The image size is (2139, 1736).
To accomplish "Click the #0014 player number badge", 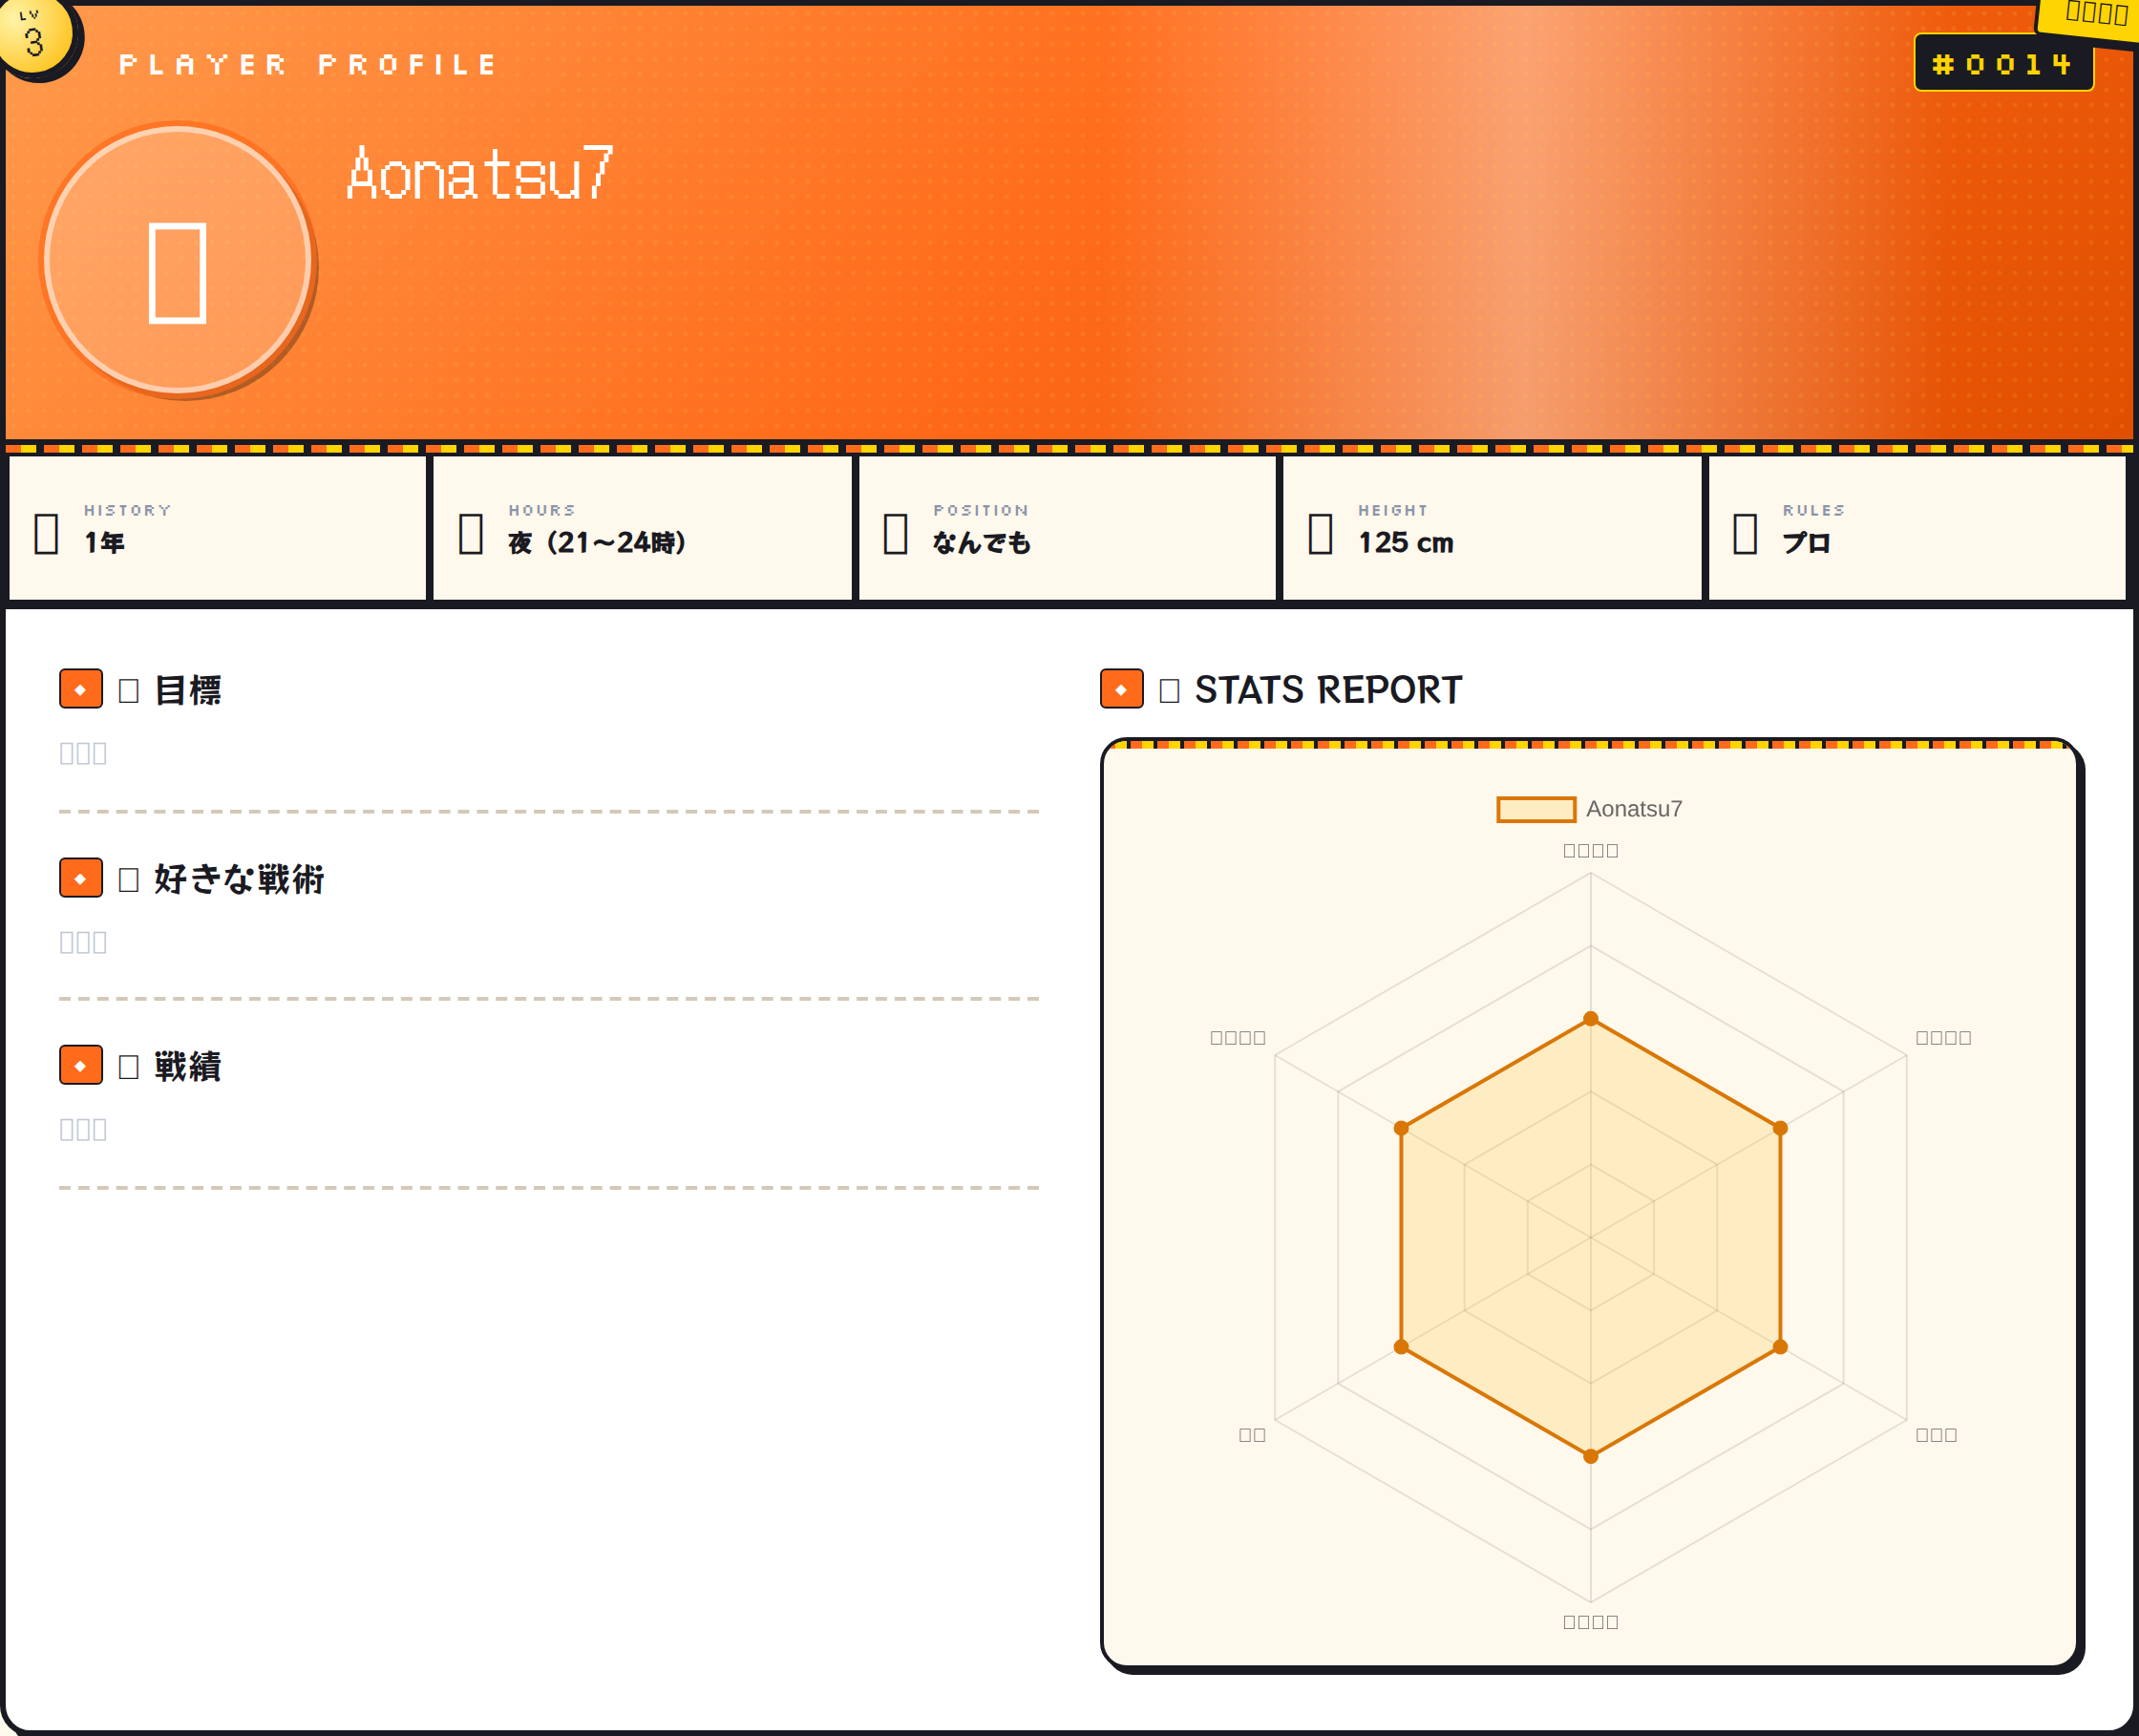I will pos(2003,64).
